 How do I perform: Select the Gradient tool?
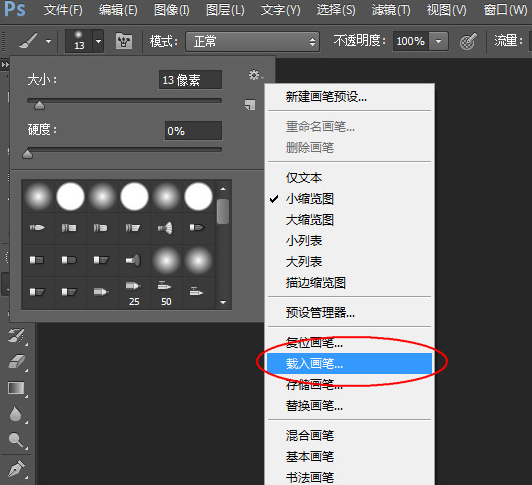(16, 388)
